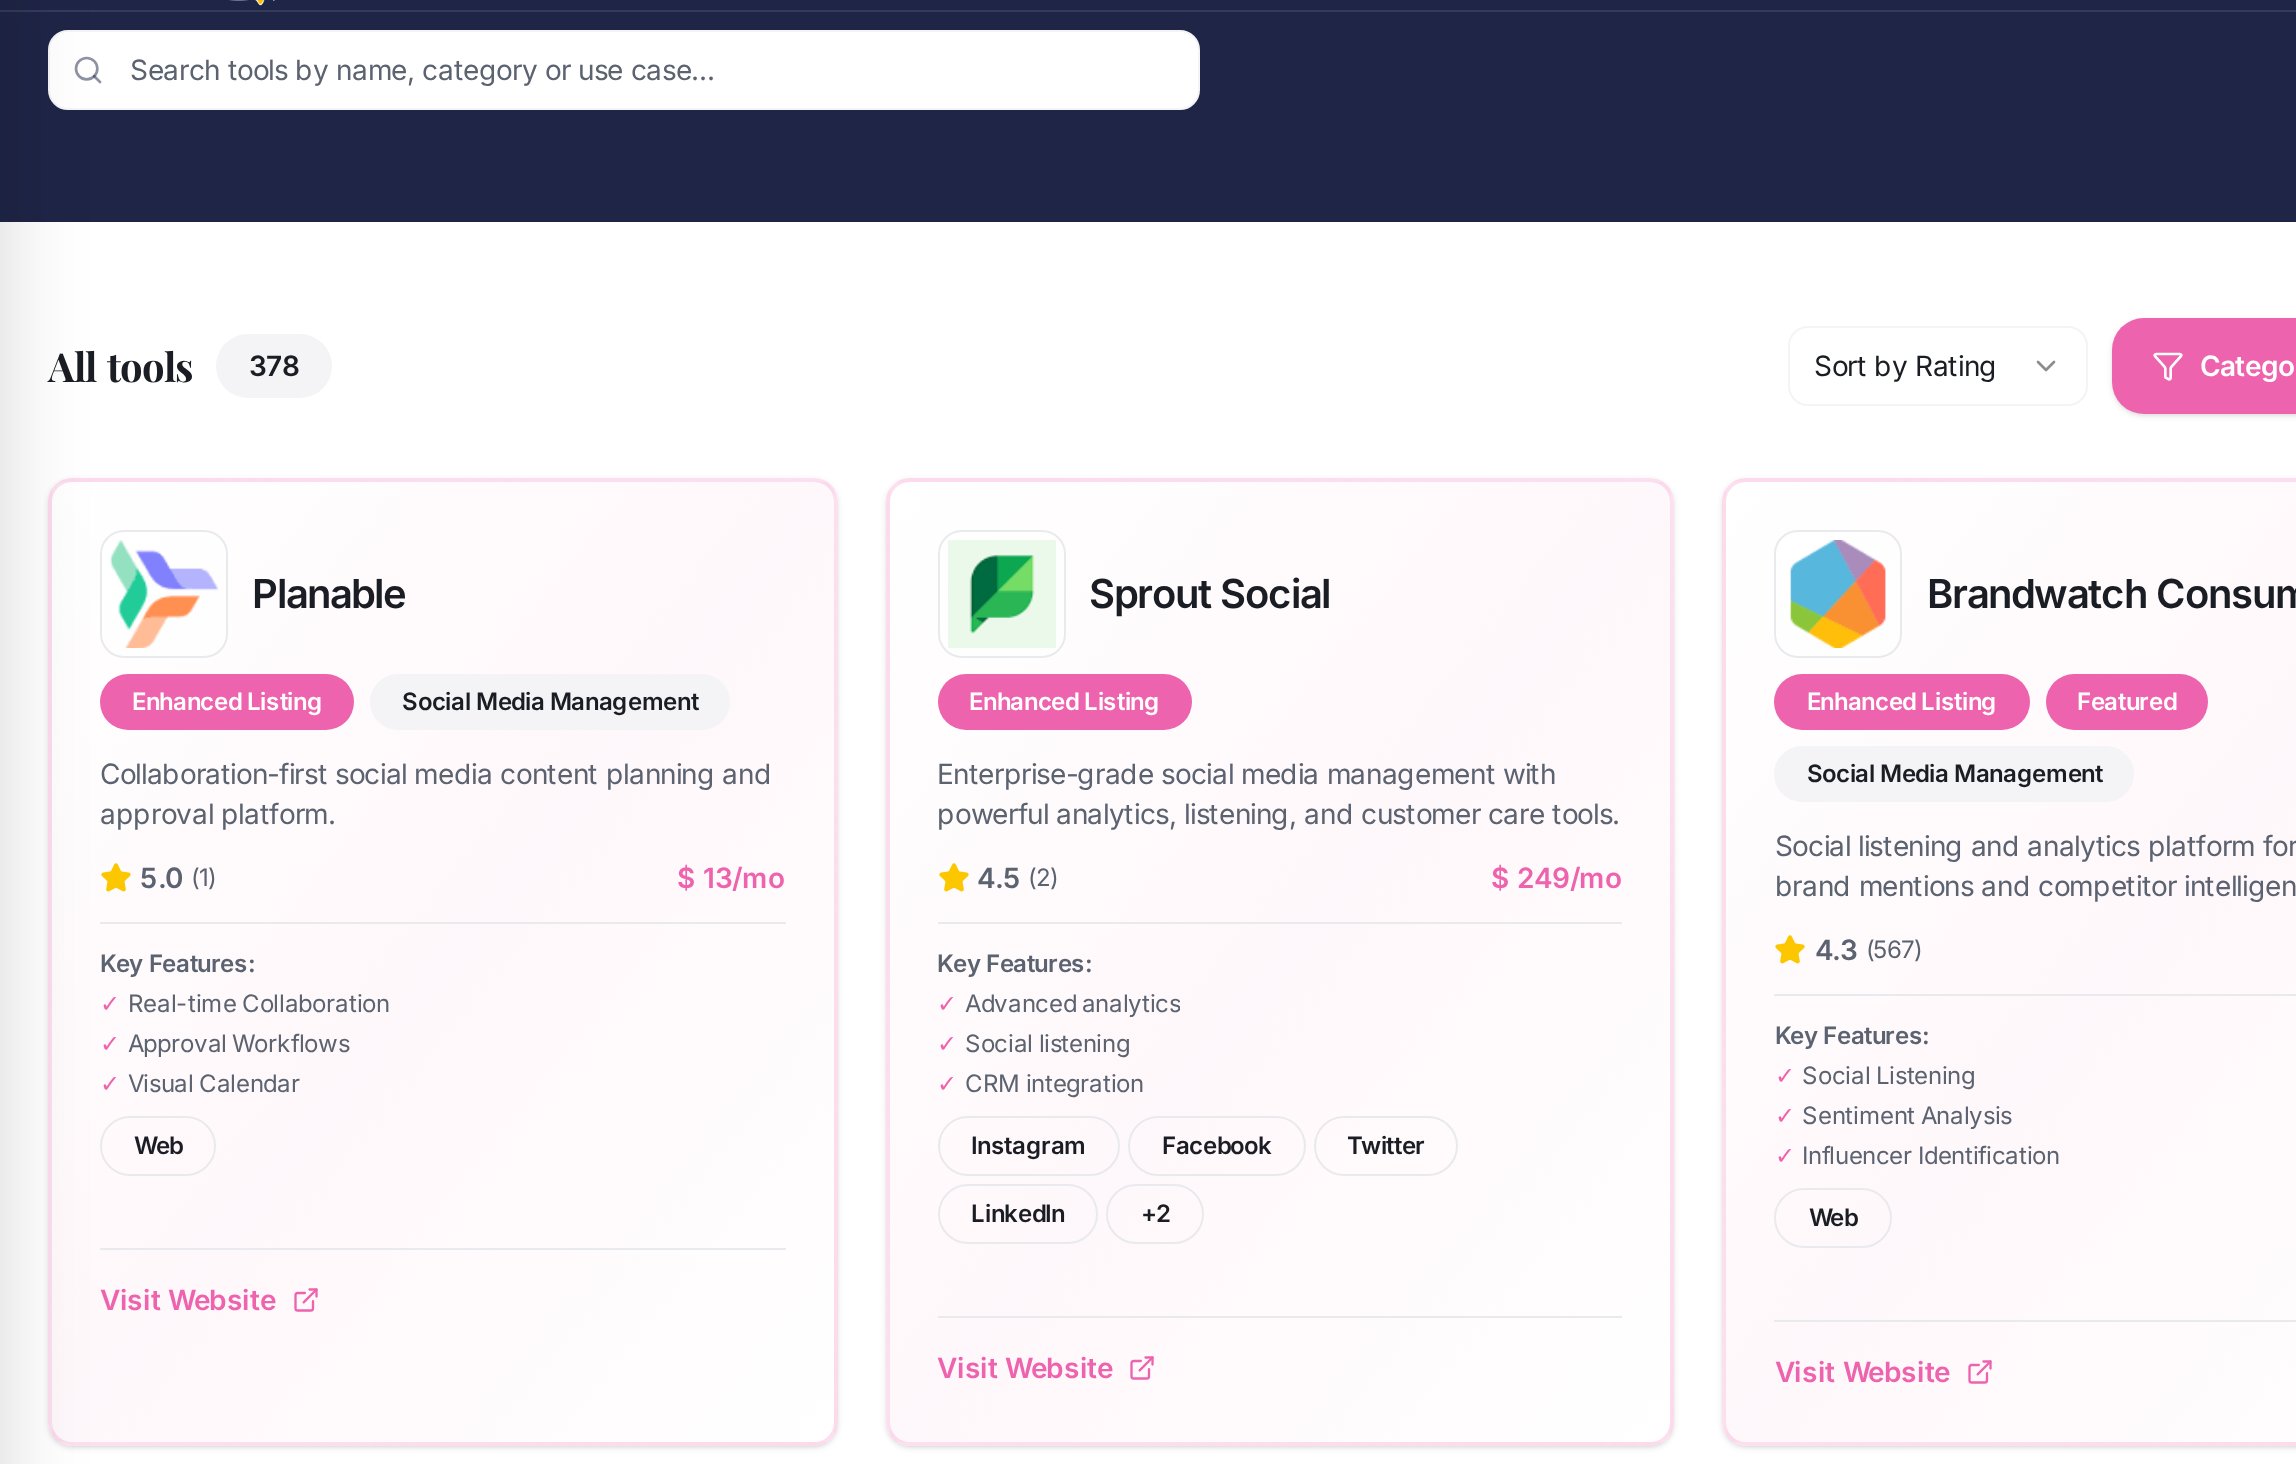The height and width of the screenshot is (1464, 2296).
Task: Click the LinkedIn platform chip
Action: coord(1017,1214)
